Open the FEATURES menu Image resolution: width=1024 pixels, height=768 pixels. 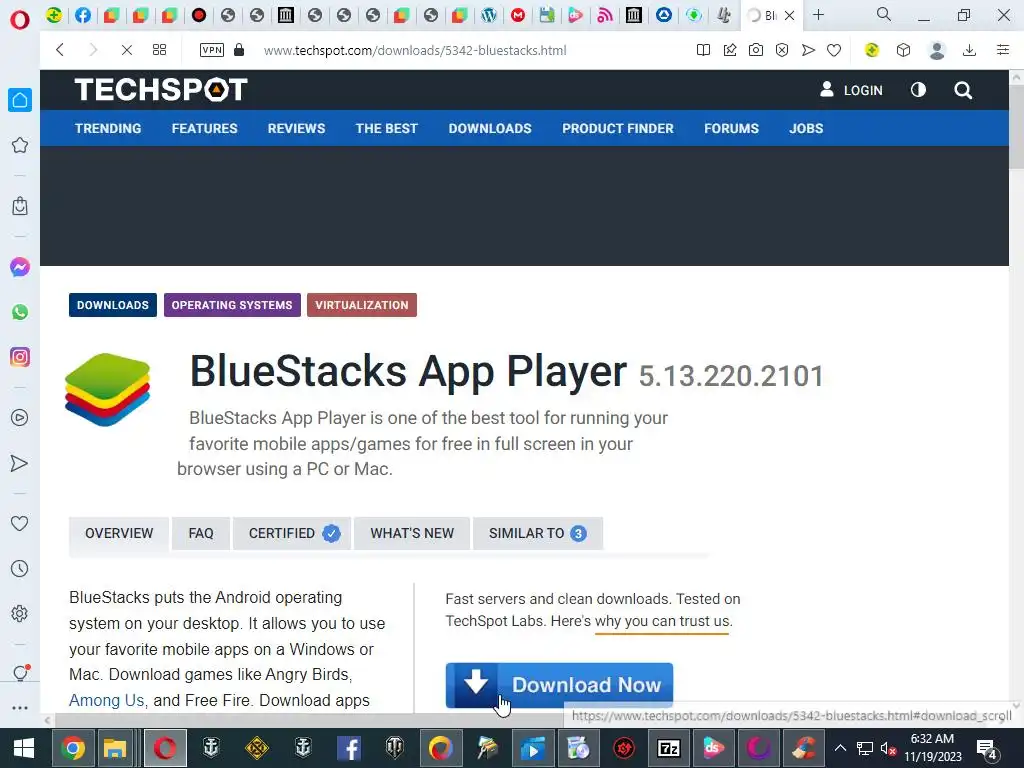[x=204, y=129]
